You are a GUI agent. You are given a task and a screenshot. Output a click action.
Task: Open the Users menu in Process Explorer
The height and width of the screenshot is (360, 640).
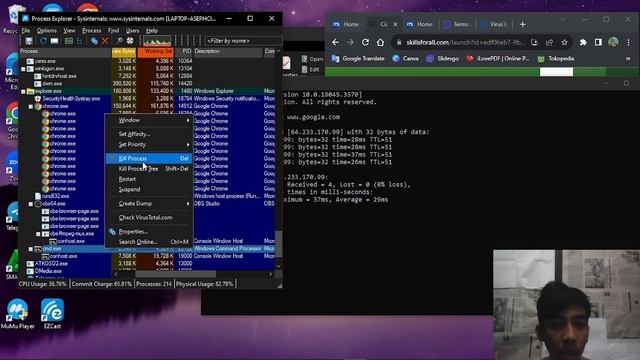[132, 31]
